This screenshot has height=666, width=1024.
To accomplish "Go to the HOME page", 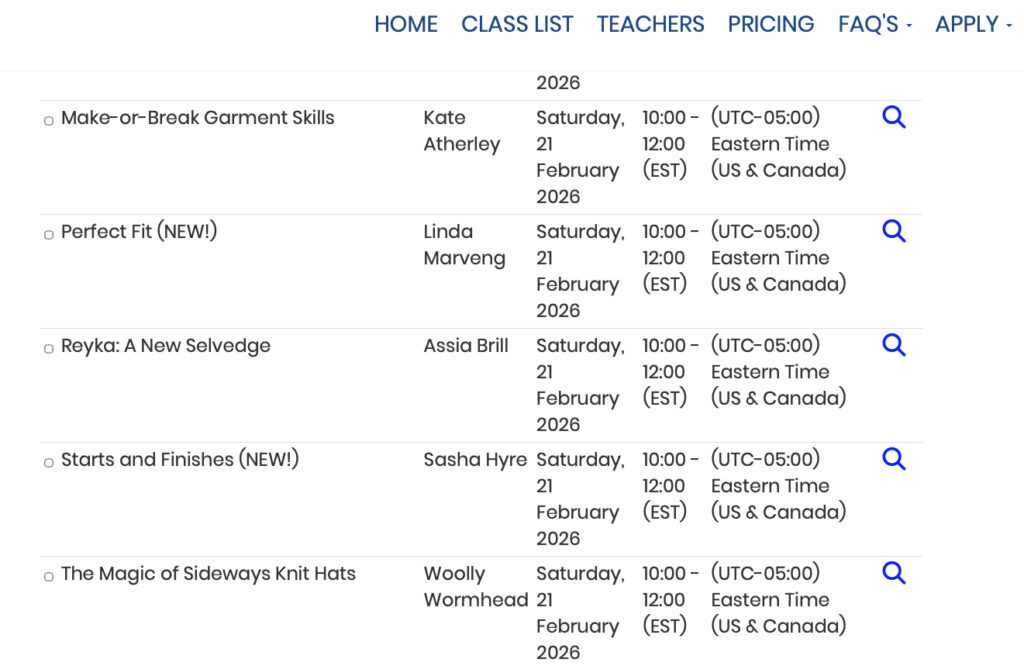I will (x=406, y=24).
